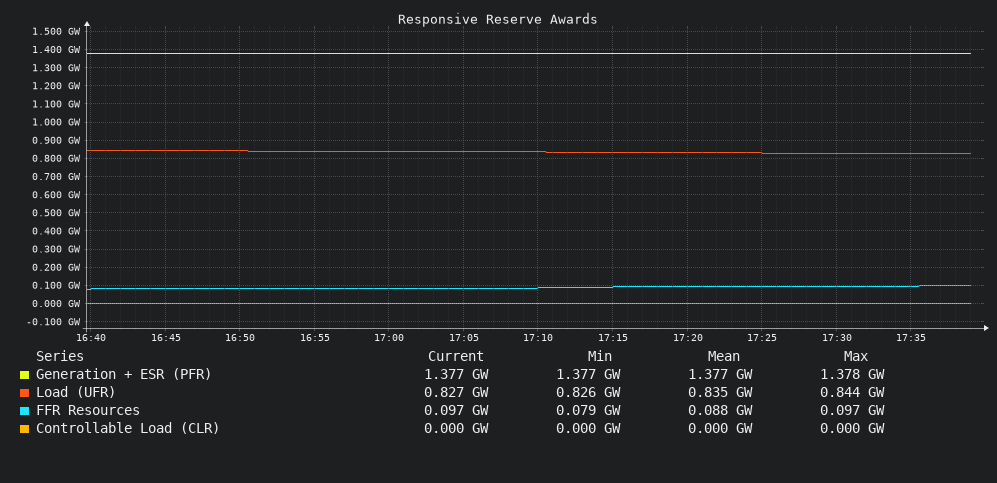Click Load (UFR) mean value 0.835 GW
The height and width of the screenshot is (483, 997).
720,393
